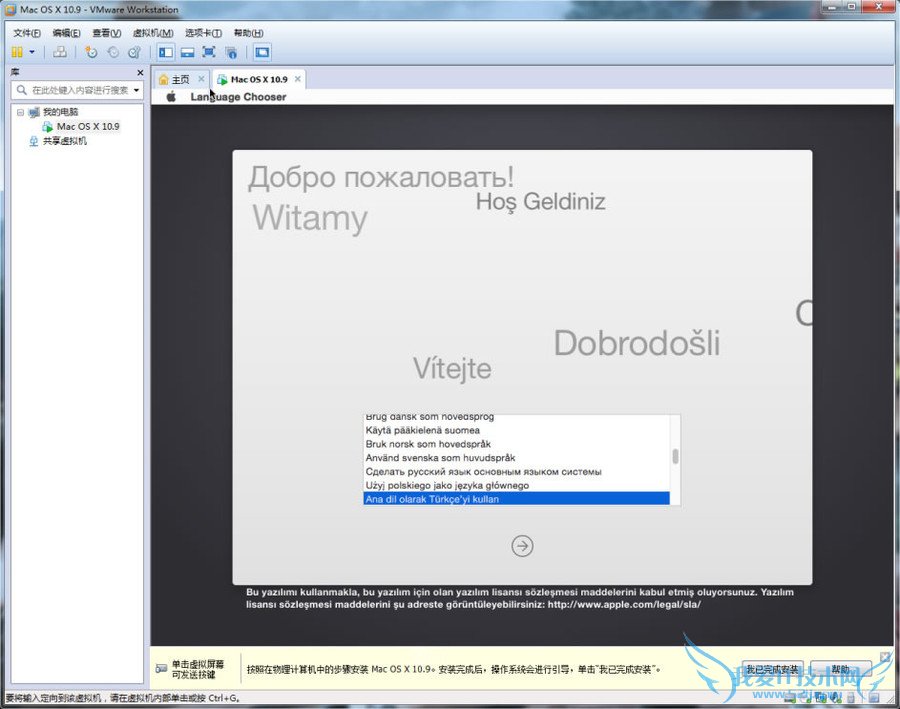
Task: Click the 我已完成安装 button
Action: tap(771, 669)
